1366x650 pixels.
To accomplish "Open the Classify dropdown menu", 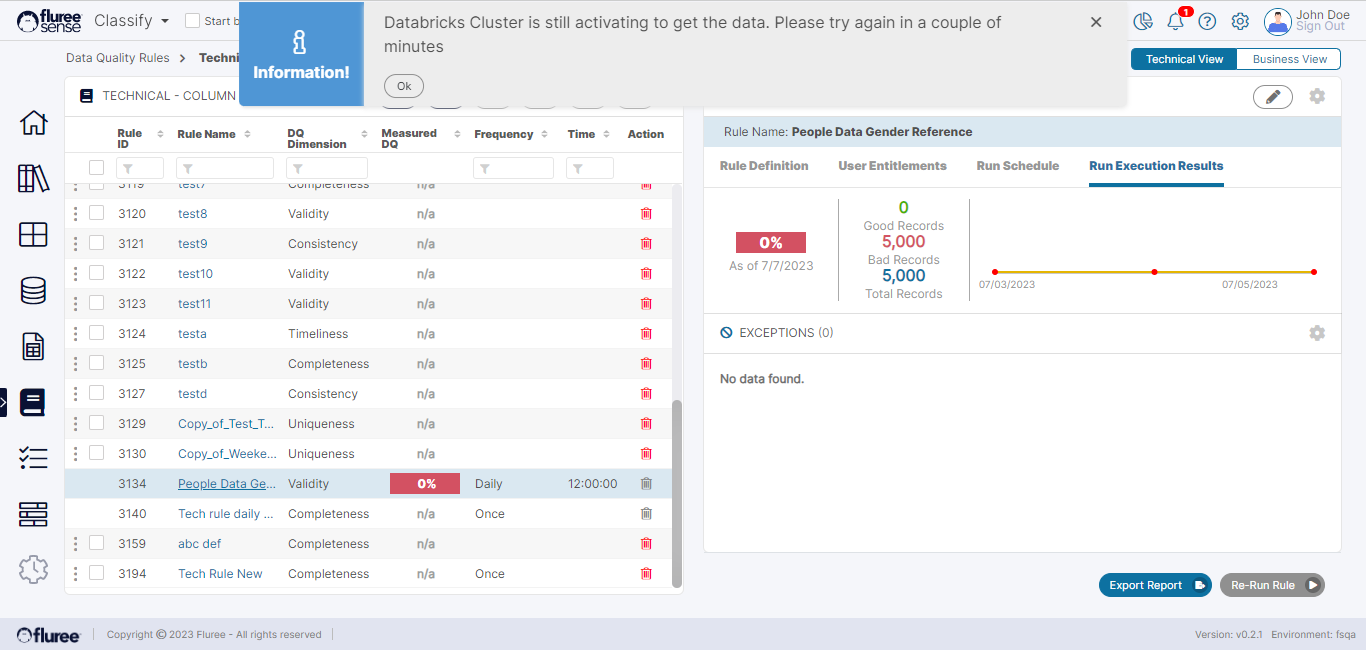I will pyautogui.click(x=131, y=21).
